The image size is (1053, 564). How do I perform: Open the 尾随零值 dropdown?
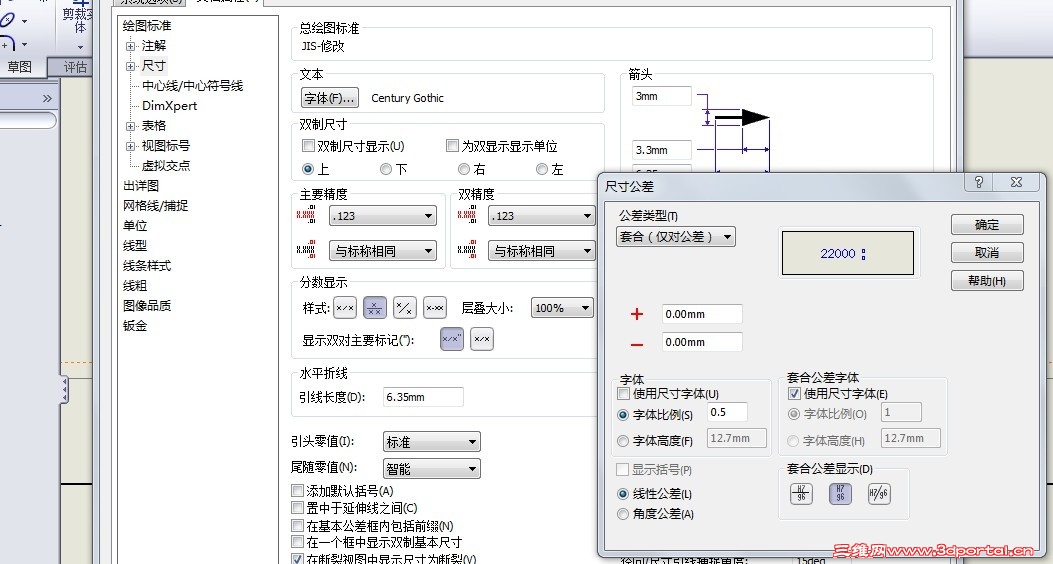tap(431, 468)
